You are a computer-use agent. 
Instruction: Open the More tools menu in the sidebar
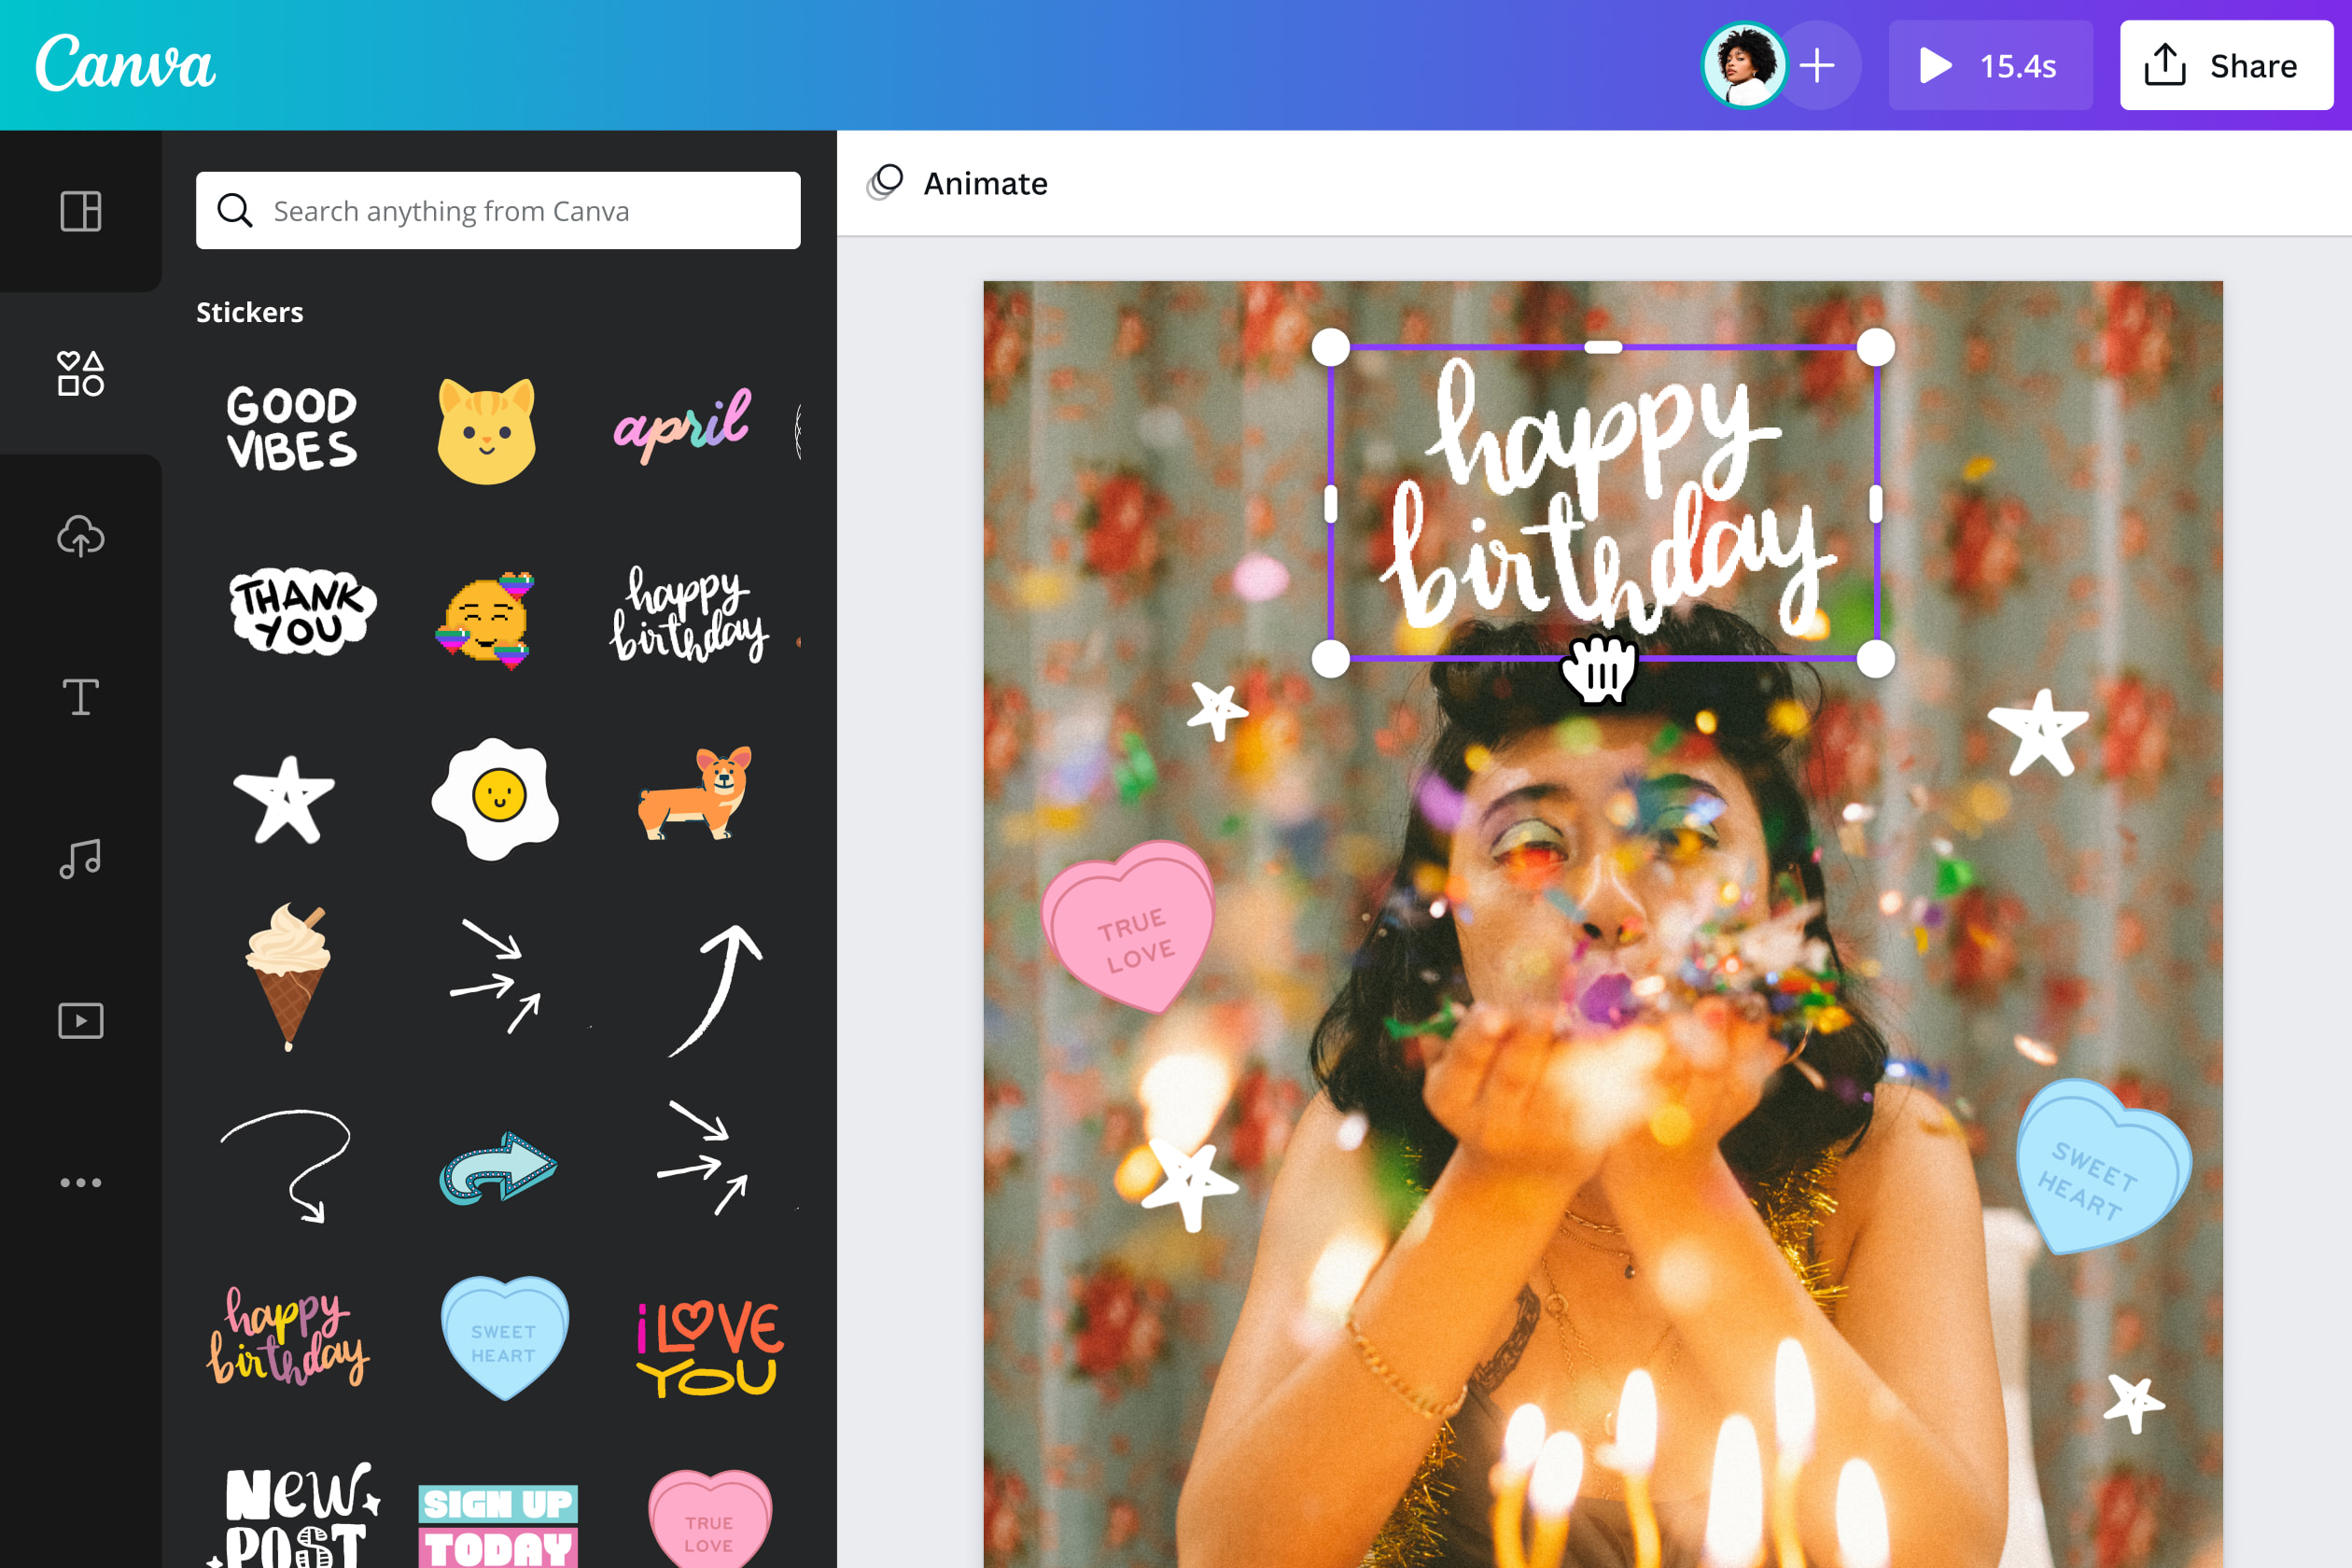tap(80, 1181)
